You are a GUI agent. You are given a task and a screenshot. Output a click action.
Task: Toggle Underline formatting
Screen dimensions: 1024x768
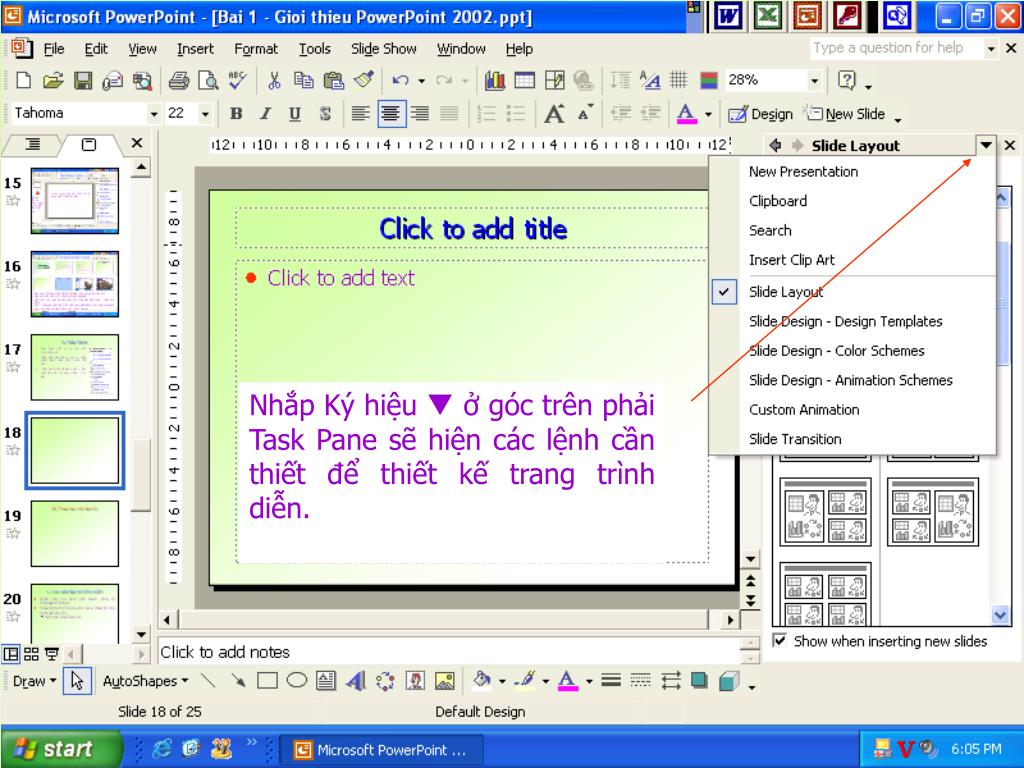(295, 114)
